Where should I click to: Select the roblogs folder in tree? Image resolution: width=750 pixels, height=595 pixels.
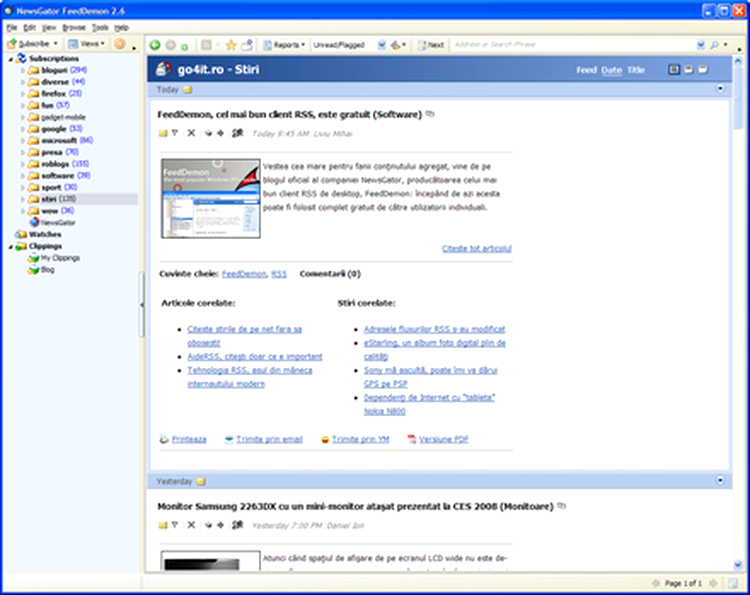[55, 164]
